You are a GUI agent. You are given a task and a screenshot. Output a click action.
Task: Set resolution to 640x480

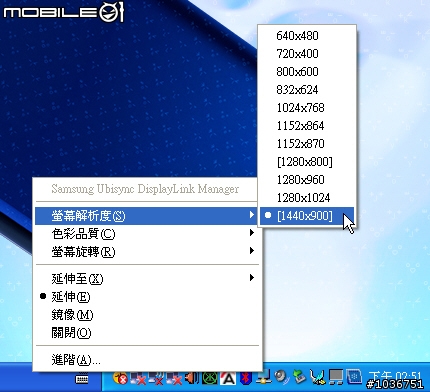(x=307, y=36)
